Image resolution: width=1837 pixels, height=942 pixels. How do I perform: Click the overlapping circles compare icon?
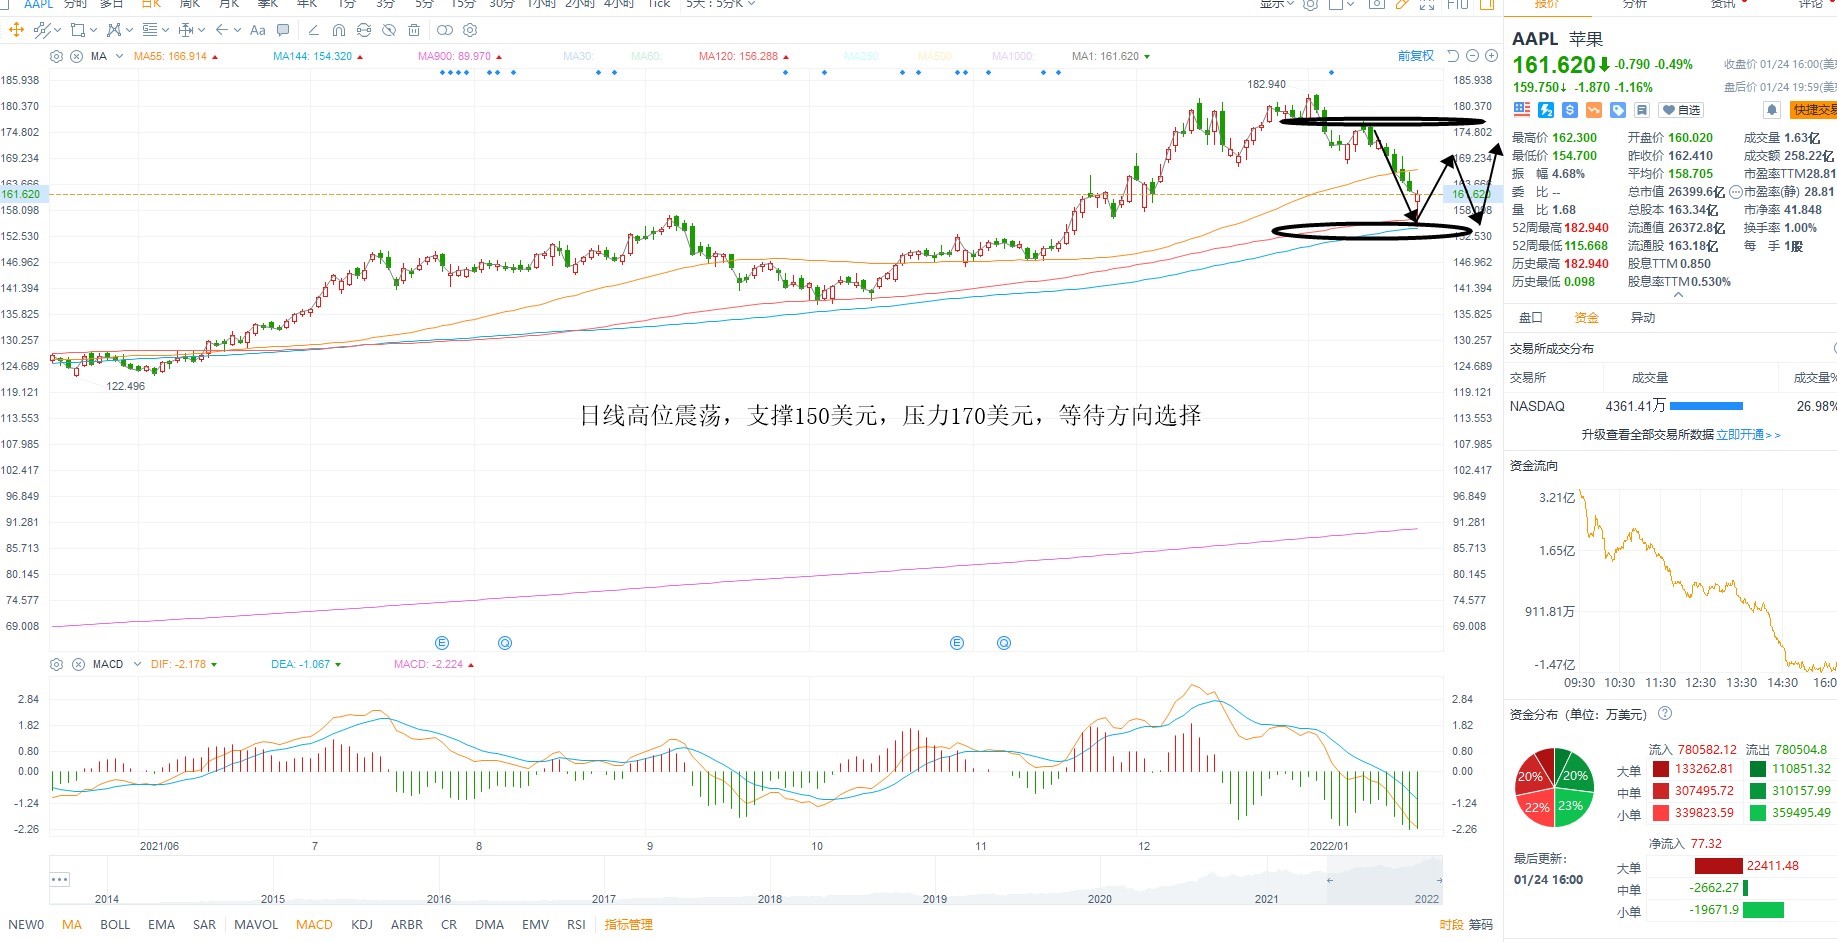(445, 30)
